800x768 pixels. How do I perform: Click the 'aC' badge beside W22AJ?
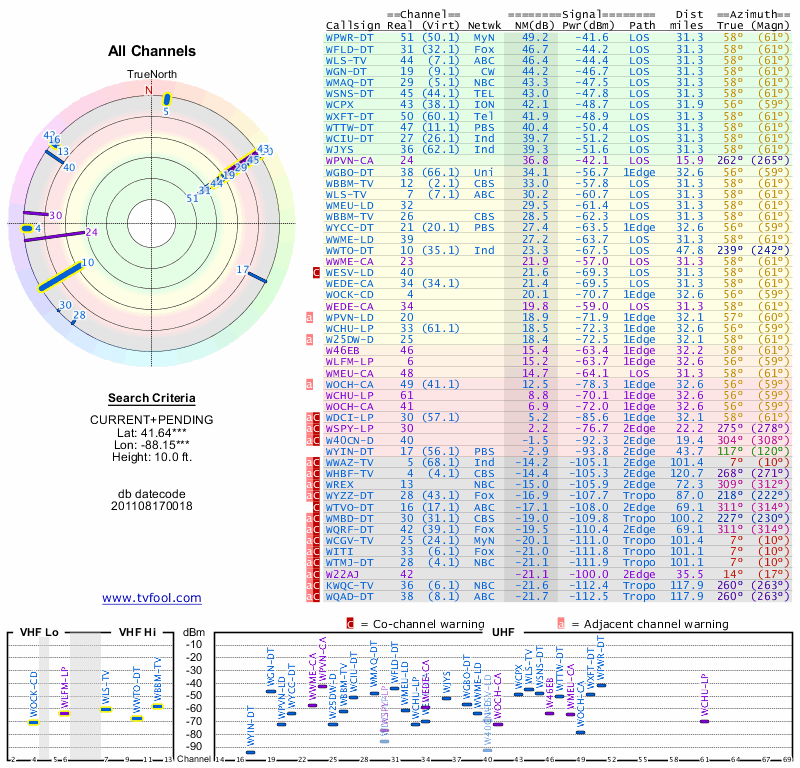(313, 574)
